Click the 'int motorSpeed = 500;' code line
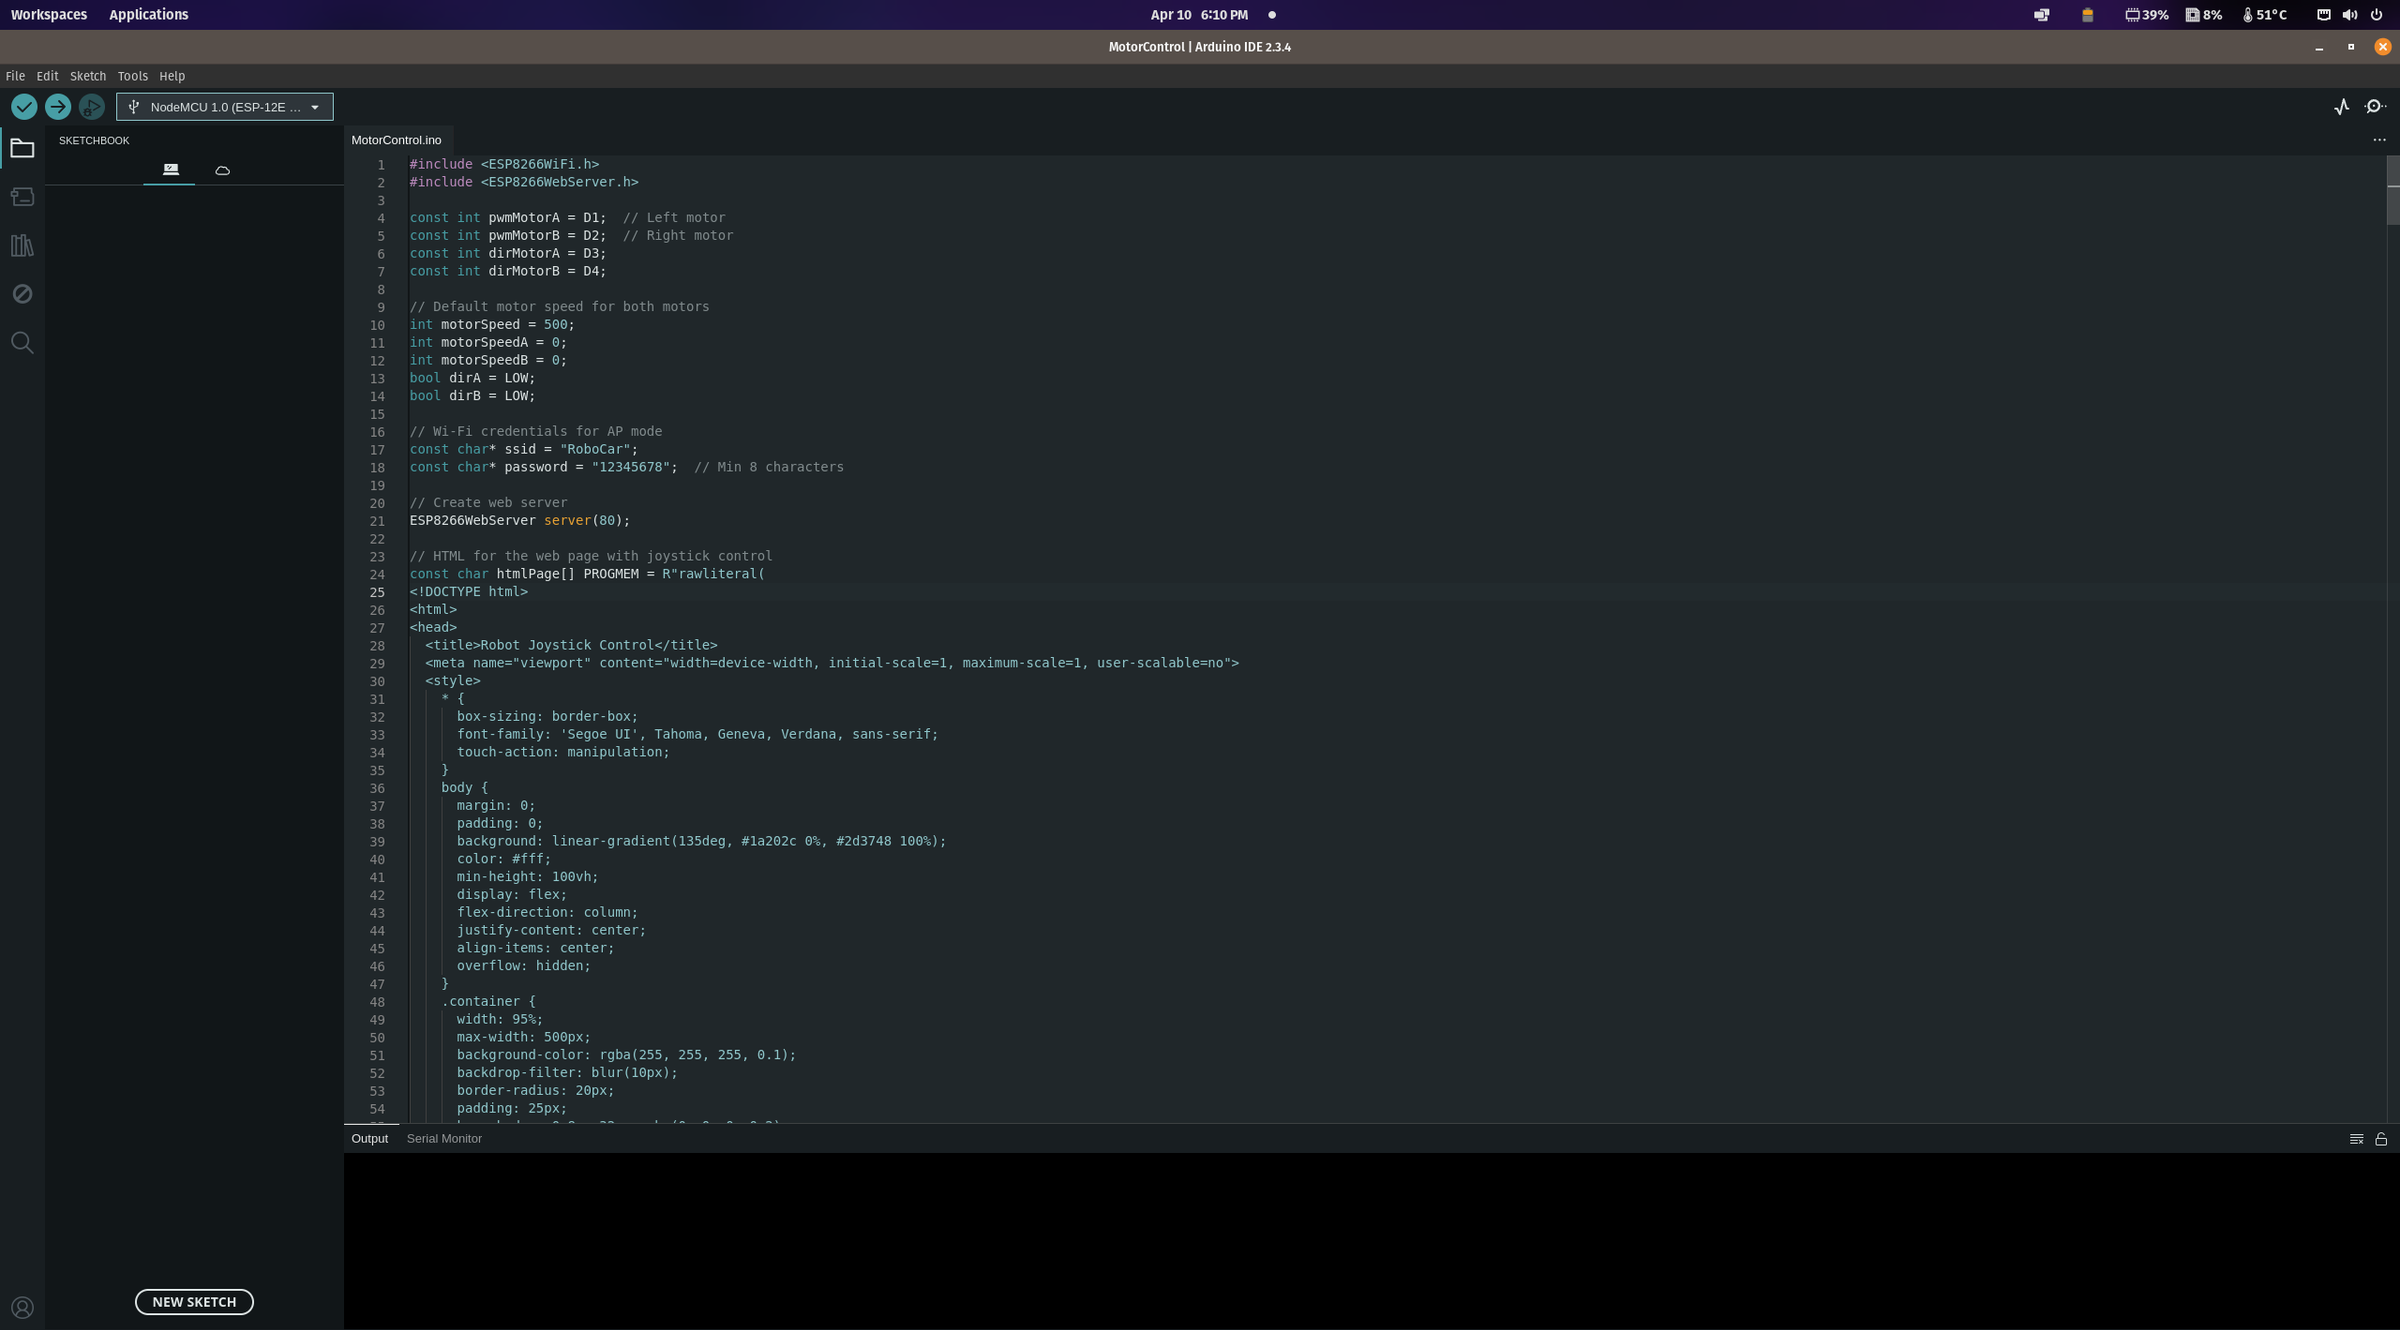Screen dimensions: 2400x1330 click(492, 325)
